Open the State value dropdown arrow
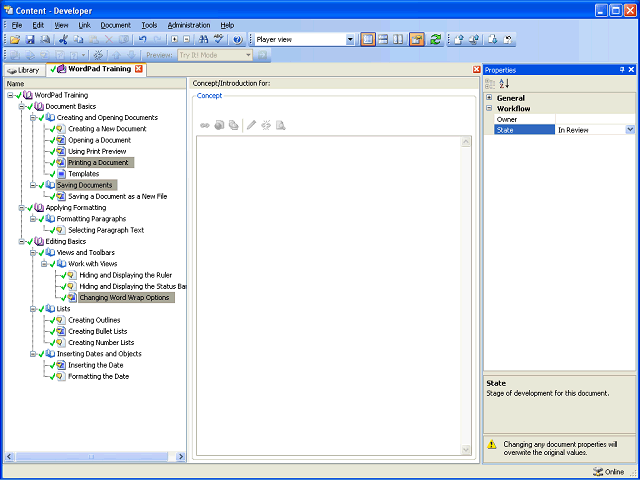The image size is (640, 480). (630, 130)
